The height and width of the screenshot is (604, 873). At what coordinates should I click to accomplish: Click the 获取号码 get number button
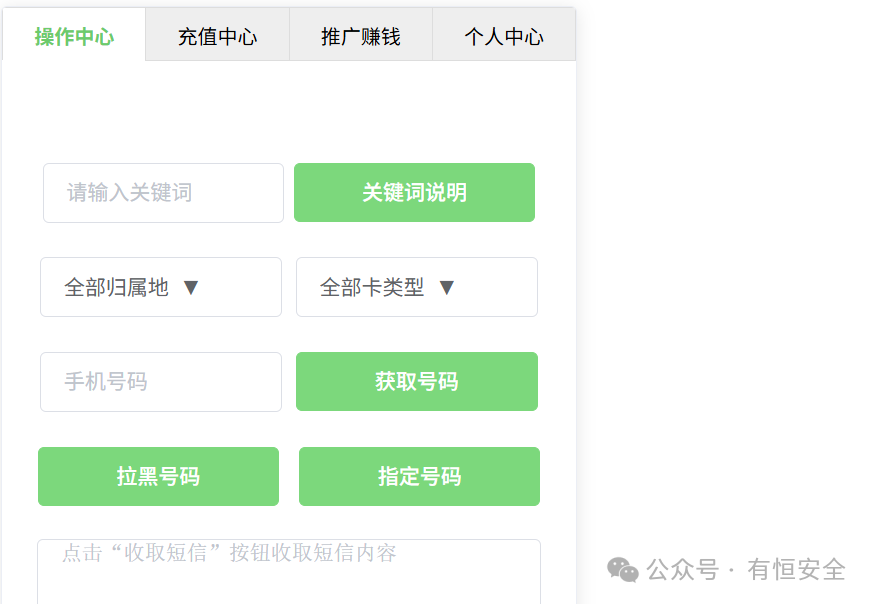click(416, 381)
